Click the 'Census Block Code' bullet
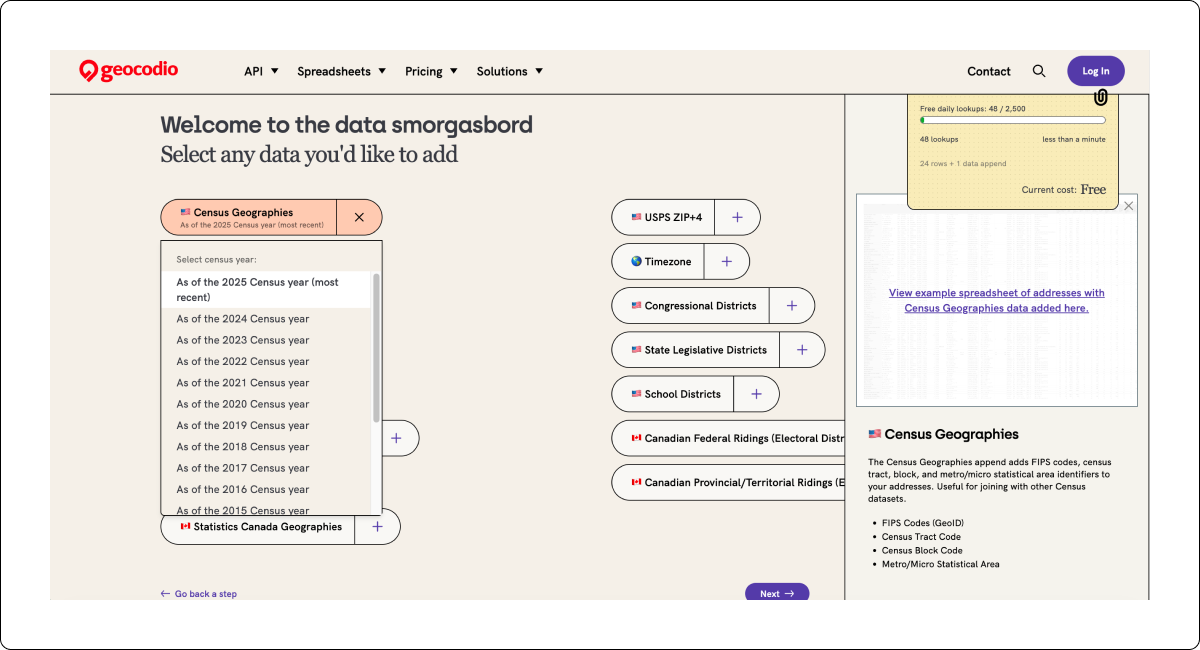 pyautogui.click(x=922, y=550)
